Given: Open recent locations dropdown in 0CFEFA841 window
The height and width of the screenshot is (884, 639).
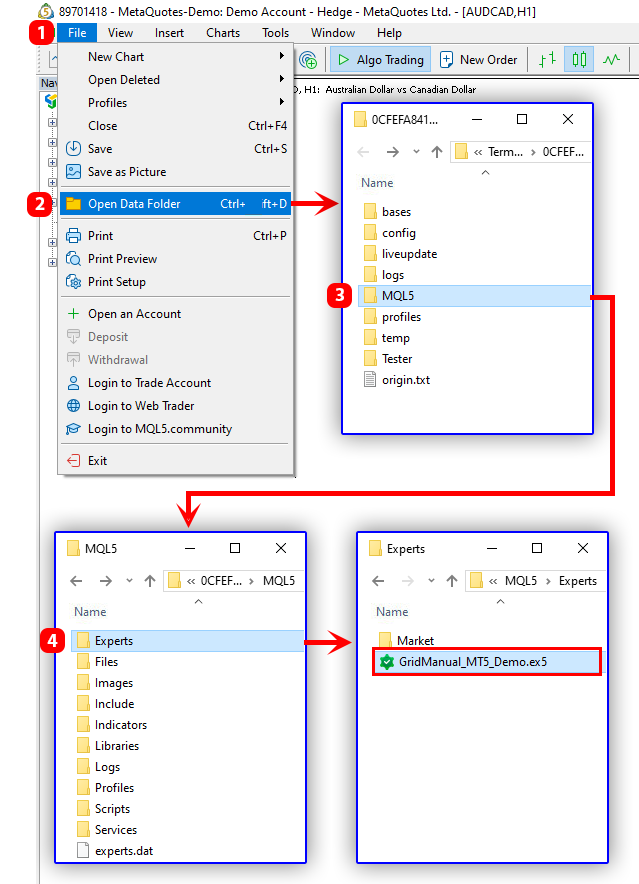Looking at the screenshot, I should [416, 152].
